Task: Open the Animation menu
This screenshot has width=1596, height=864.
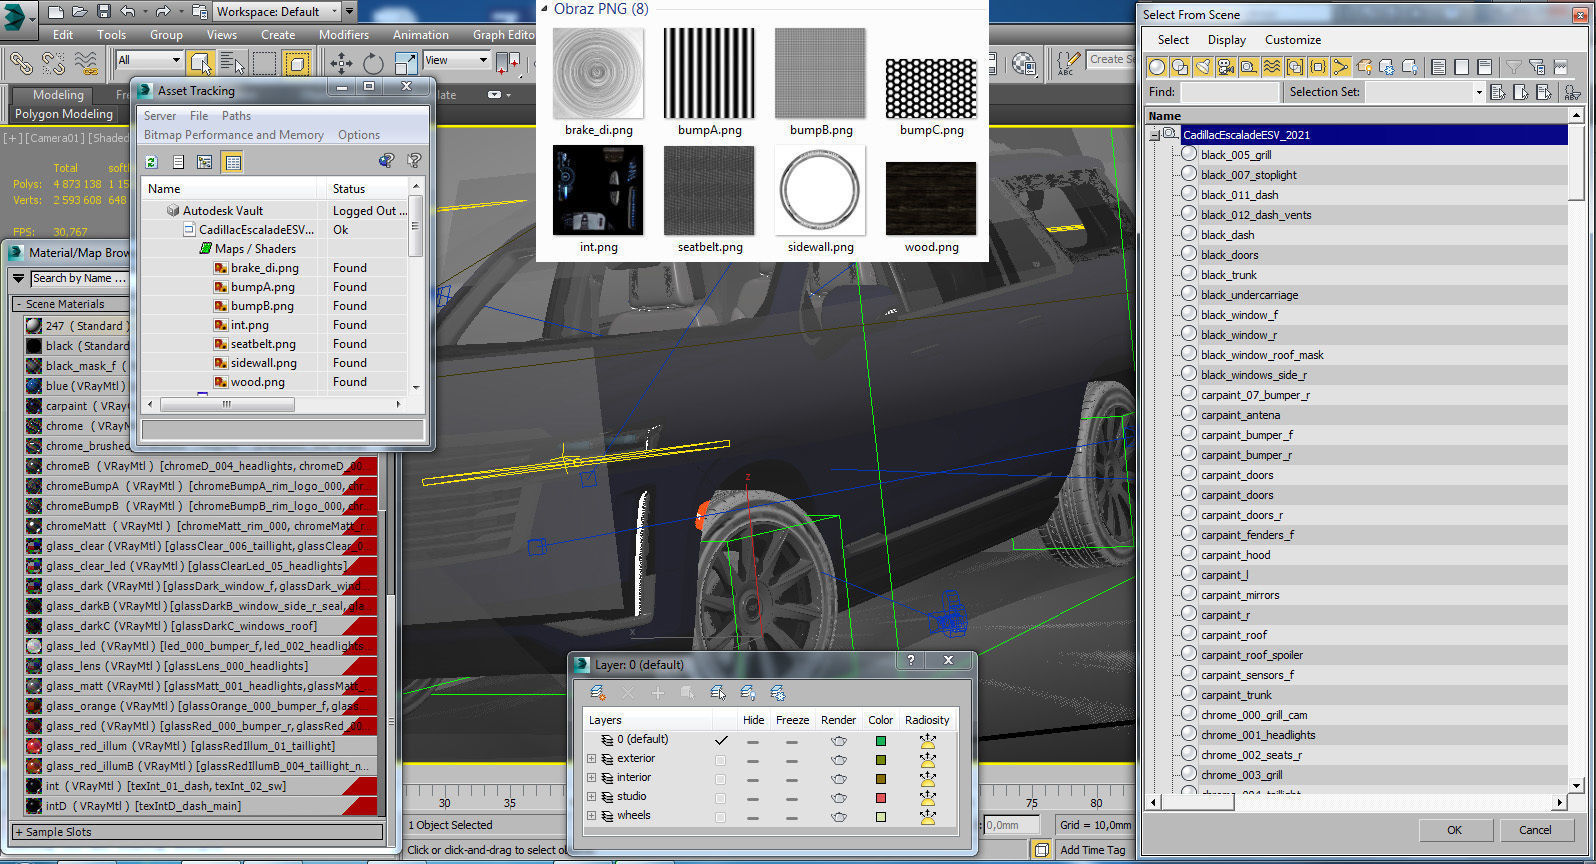Action: tap(420, 34)
